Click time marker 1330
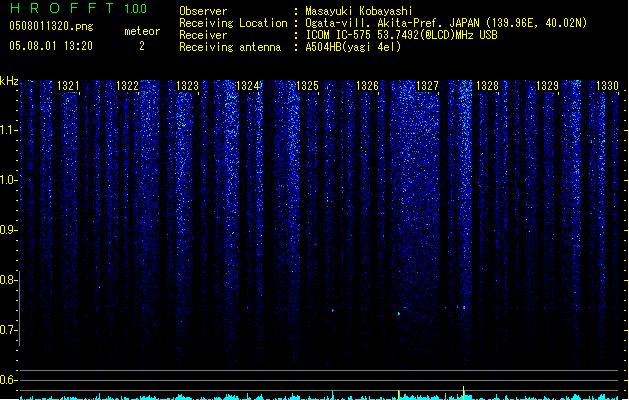Image resolution: width=629 pixels, height=400 pixels. coord(607,86)
